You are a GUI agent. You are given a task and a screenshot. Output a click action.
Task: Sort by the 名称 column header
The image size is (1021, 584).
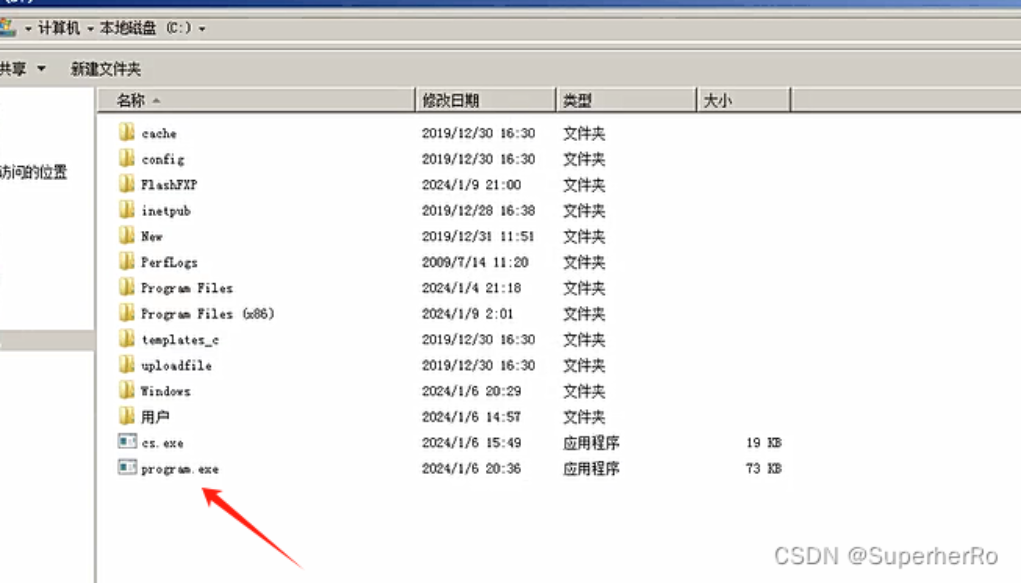tap(256, 100)
